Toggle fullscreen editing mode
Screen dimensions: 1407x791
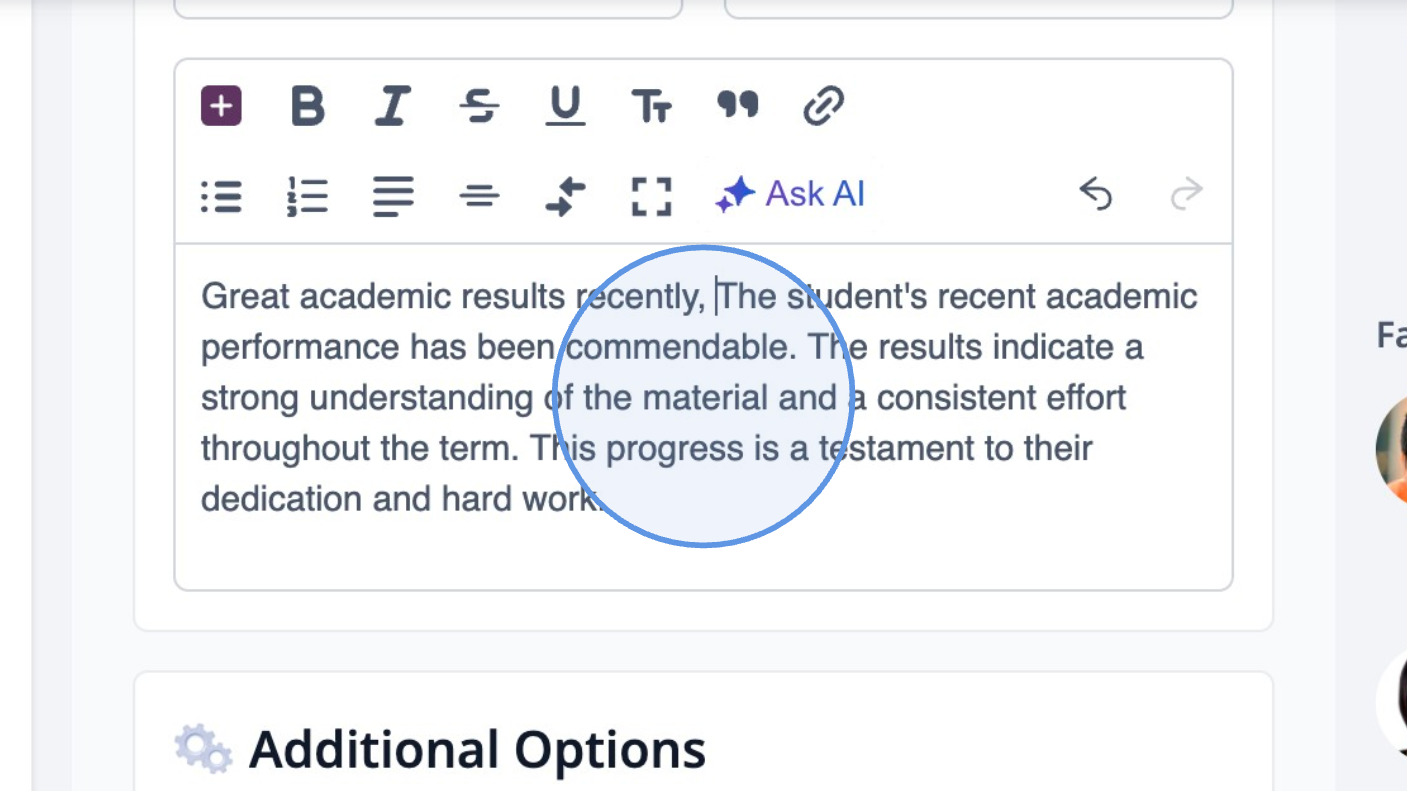[651, 196]
